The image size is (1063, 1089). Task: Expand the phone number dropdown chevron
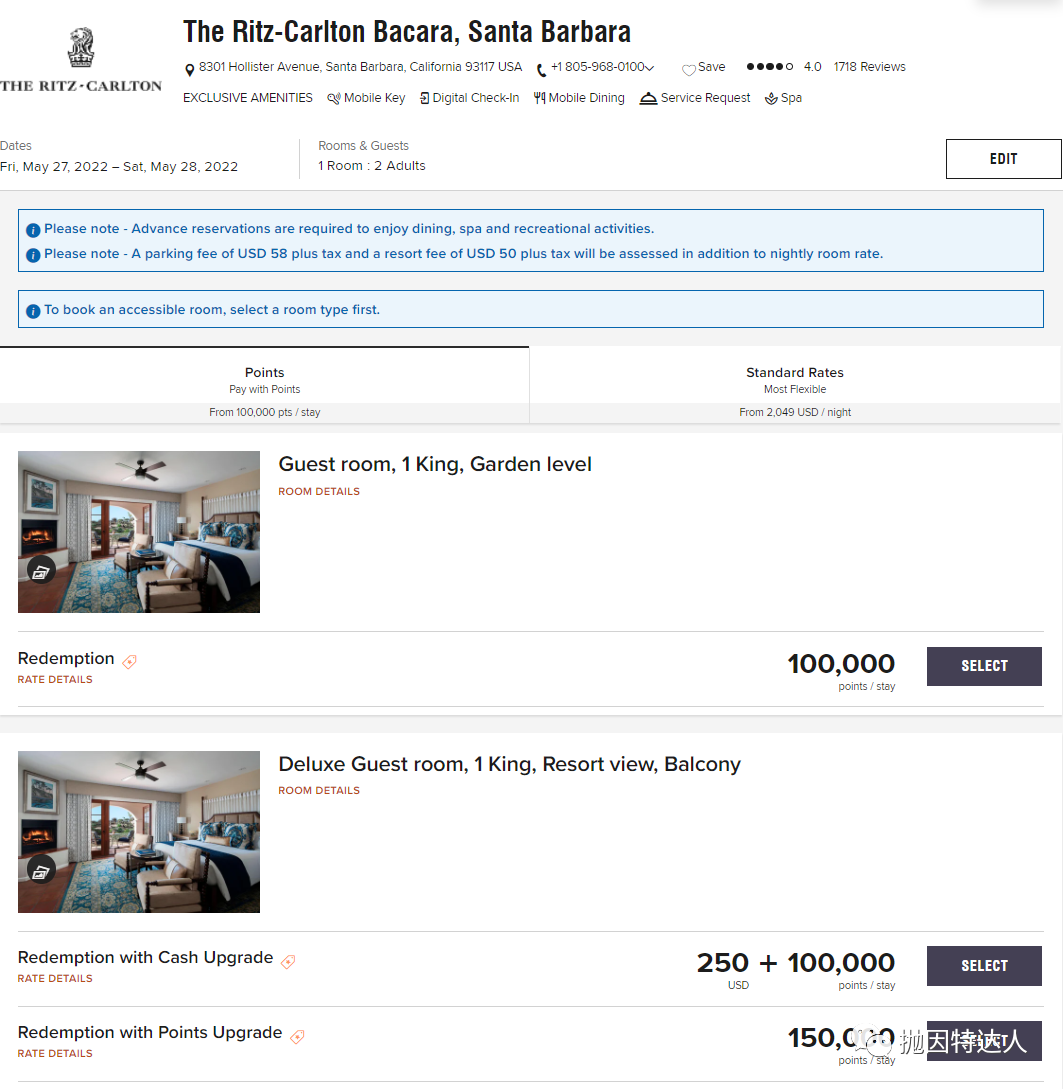click(650, 68)
